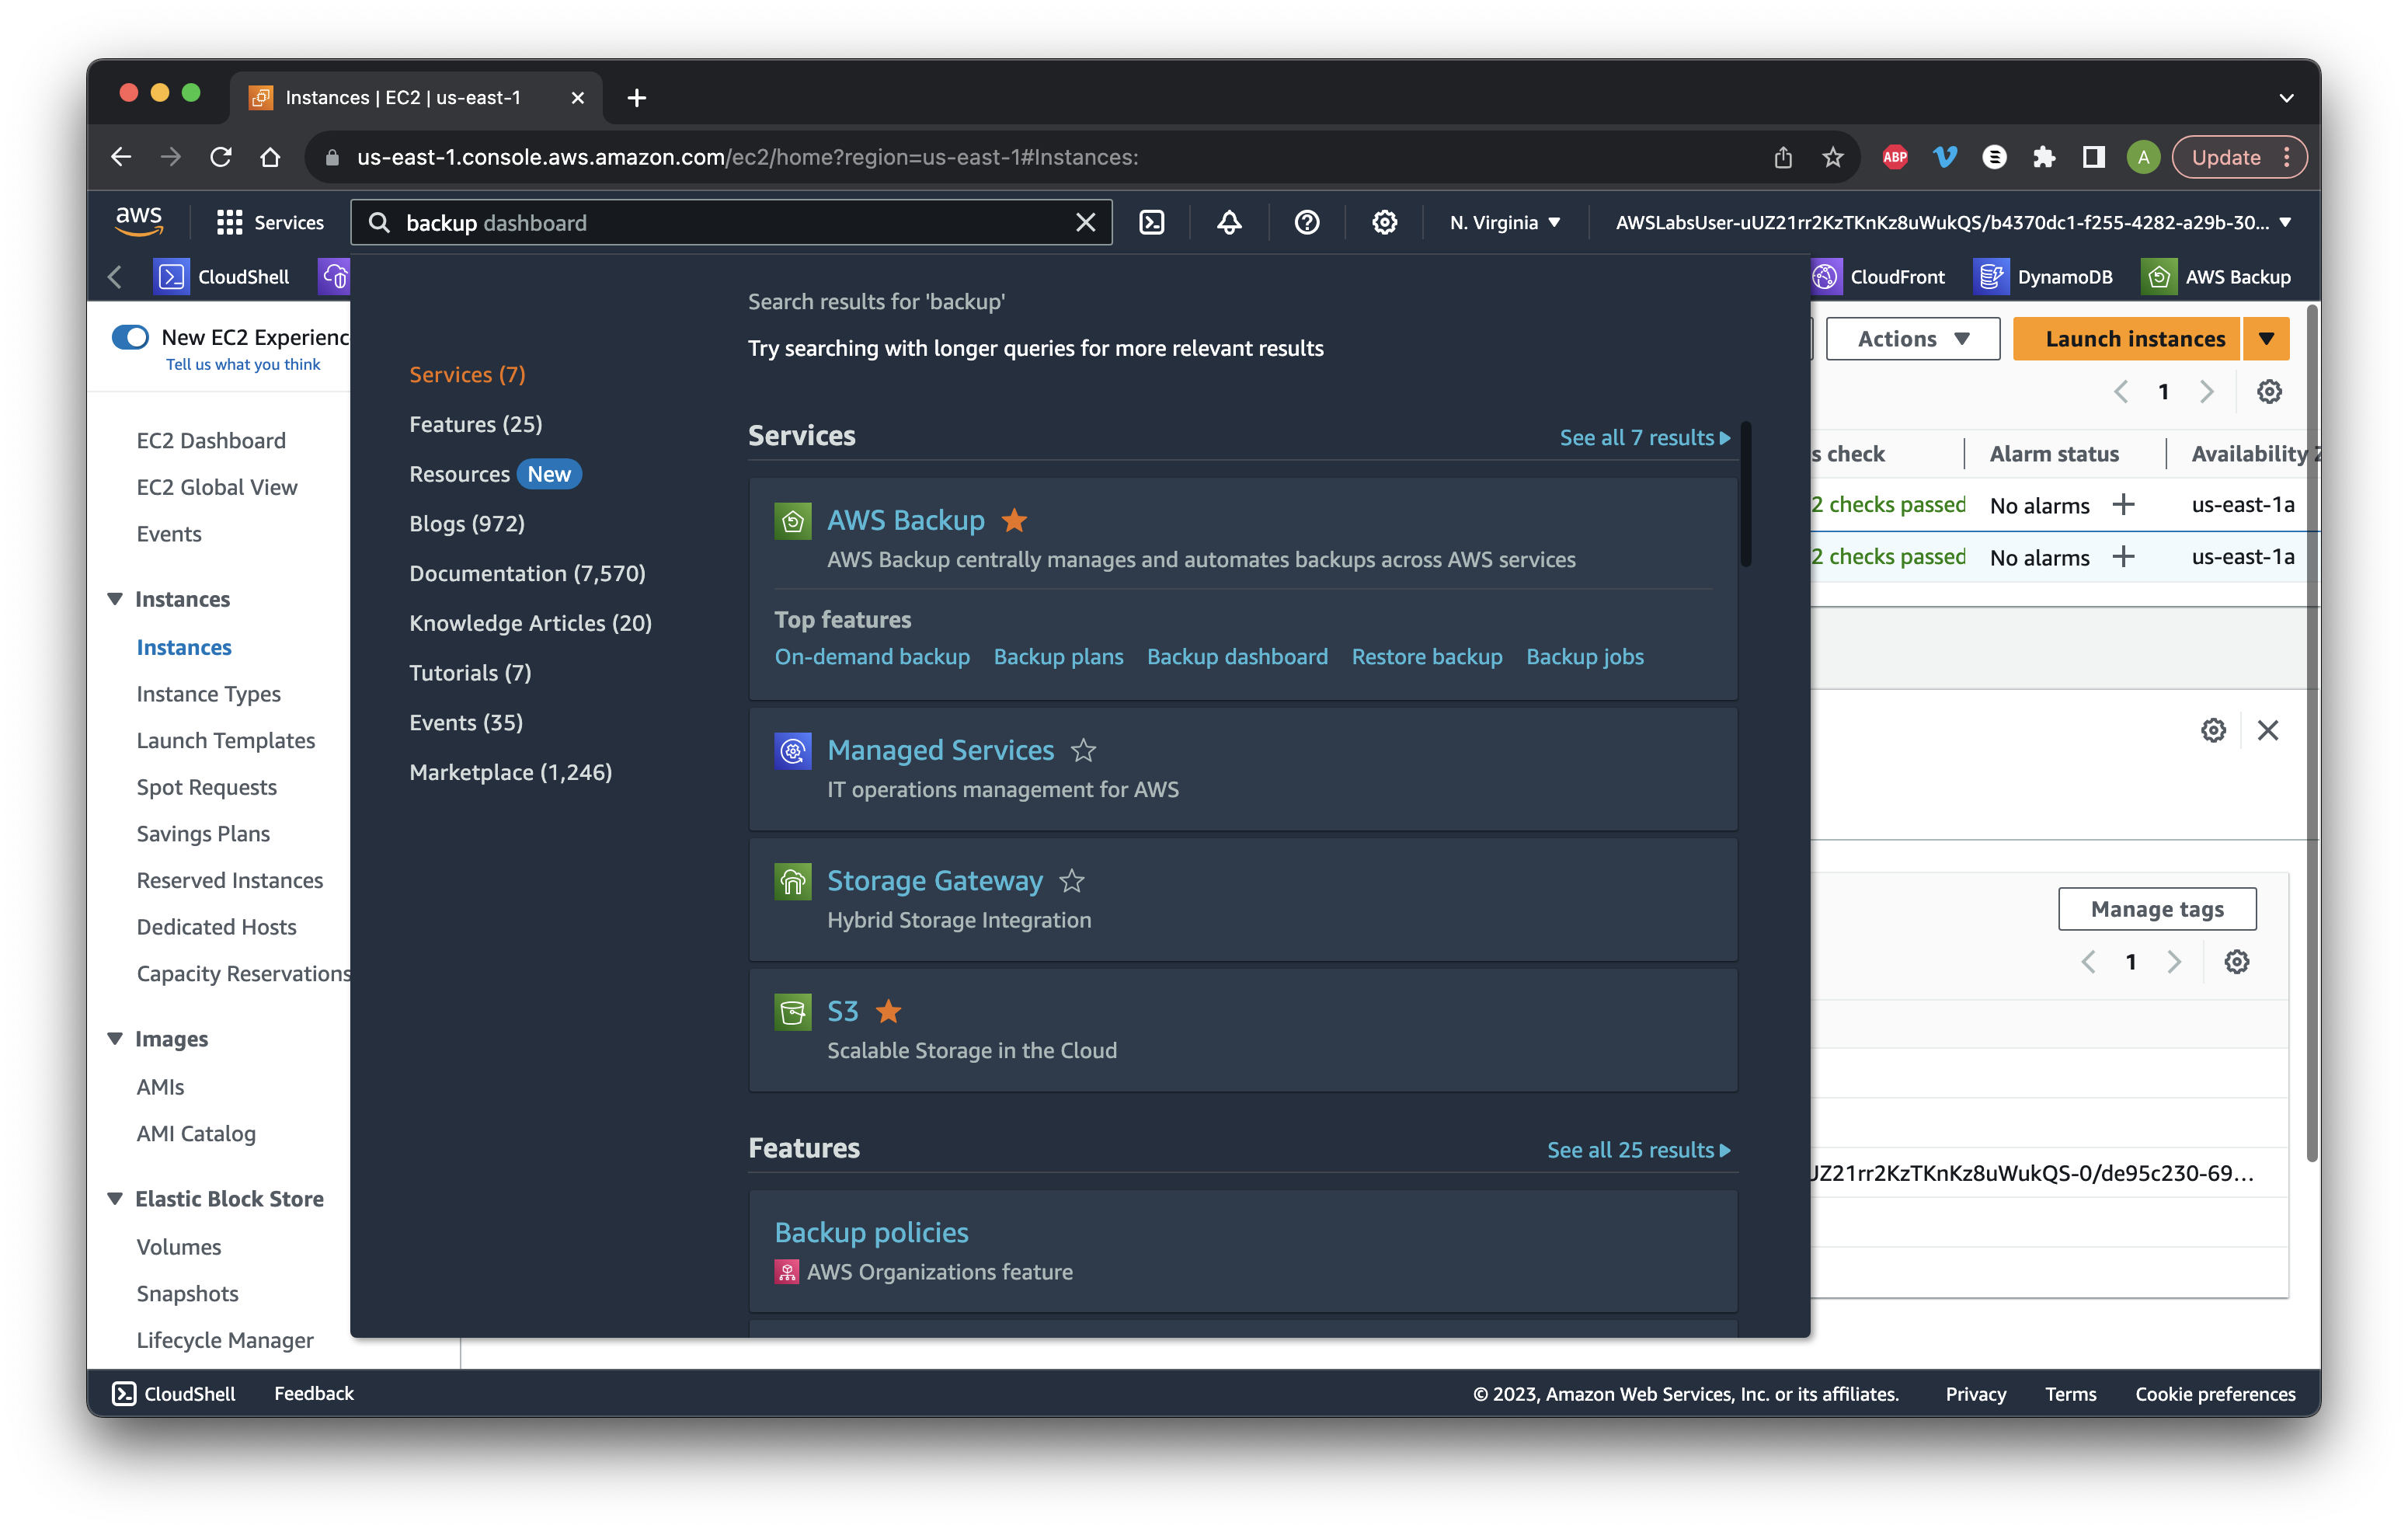Viewport: 2408px width, 1532px height.
Task: Open the Actions dropdown
Action: pos(1912,339)
